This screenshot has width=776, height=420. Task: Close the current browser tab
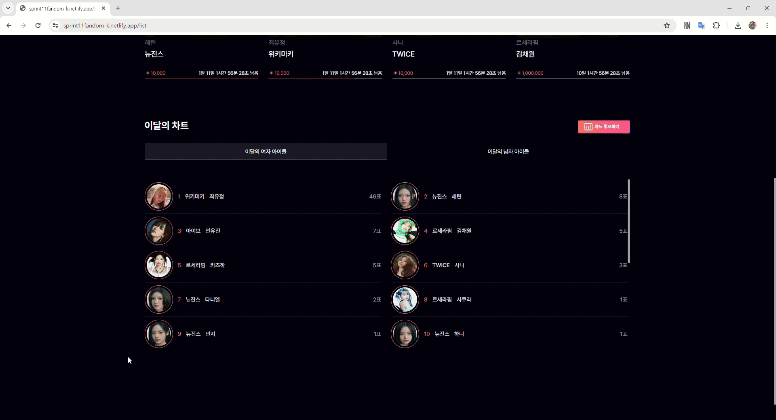tap(103, 8)
